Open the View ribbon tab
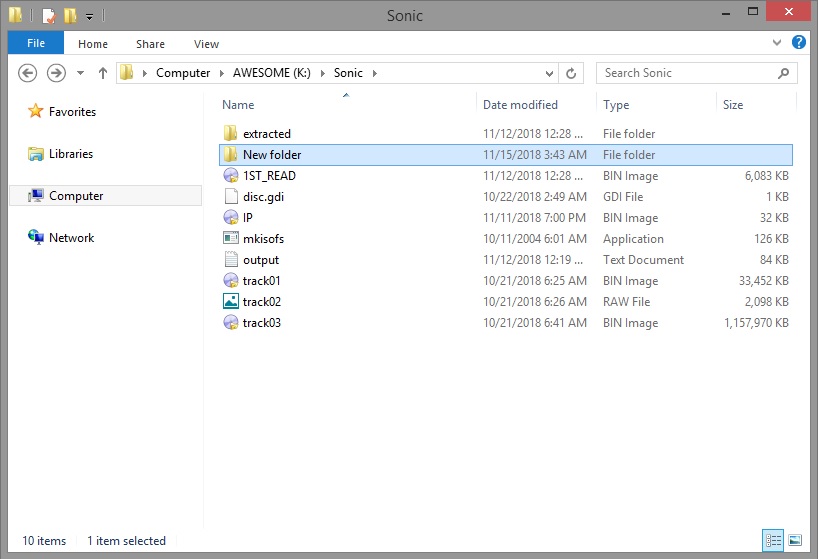The height and width of the screenshot is (559, 818). (x=206, y=44)
